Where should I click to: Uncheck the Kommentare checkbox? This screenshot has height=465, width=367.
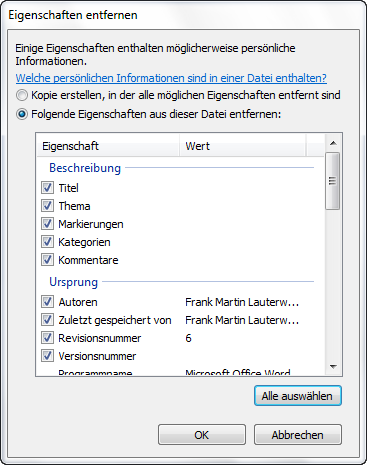coord(47,260)
